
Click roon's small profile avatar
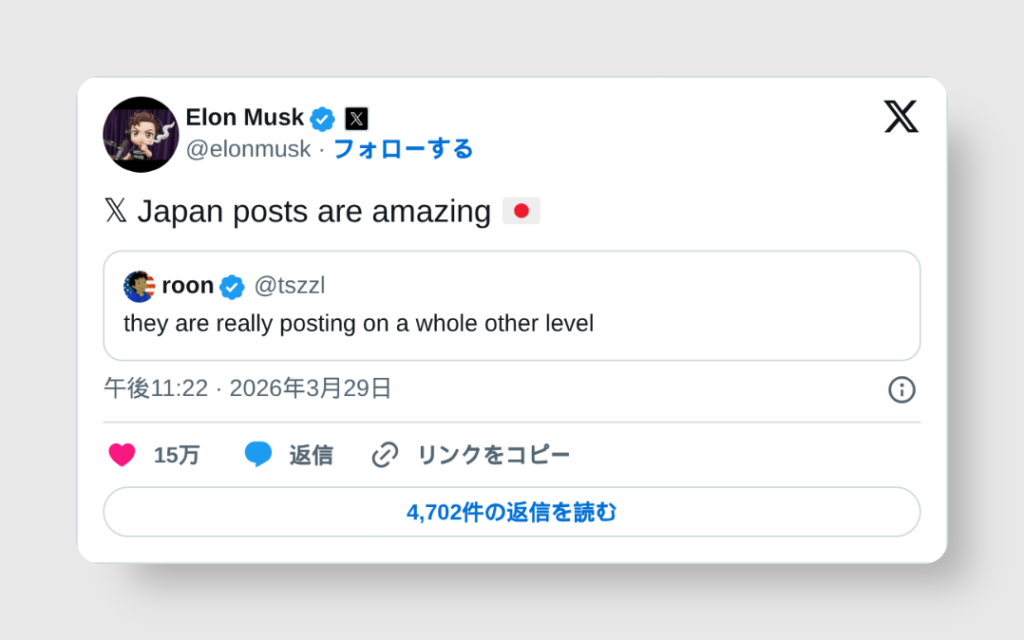coord(139,286)
